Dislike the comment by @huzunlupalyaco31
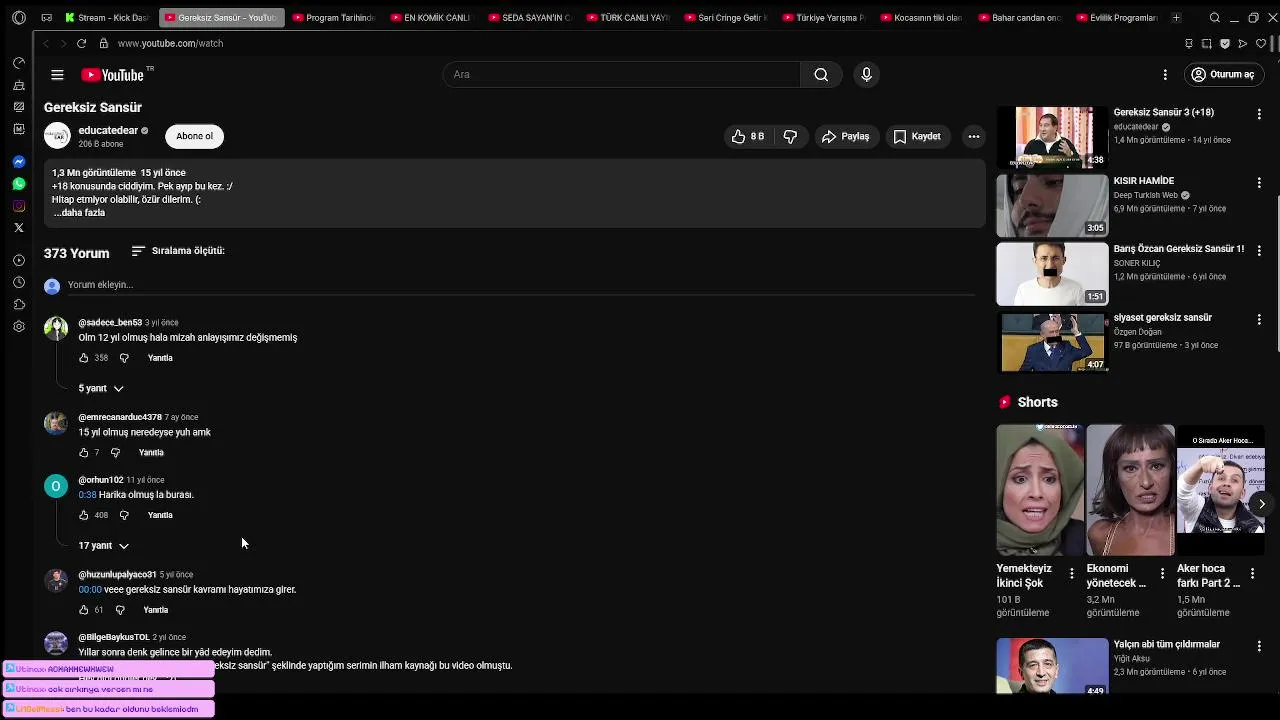1280x720 pixels. click(x=120, y=609)
